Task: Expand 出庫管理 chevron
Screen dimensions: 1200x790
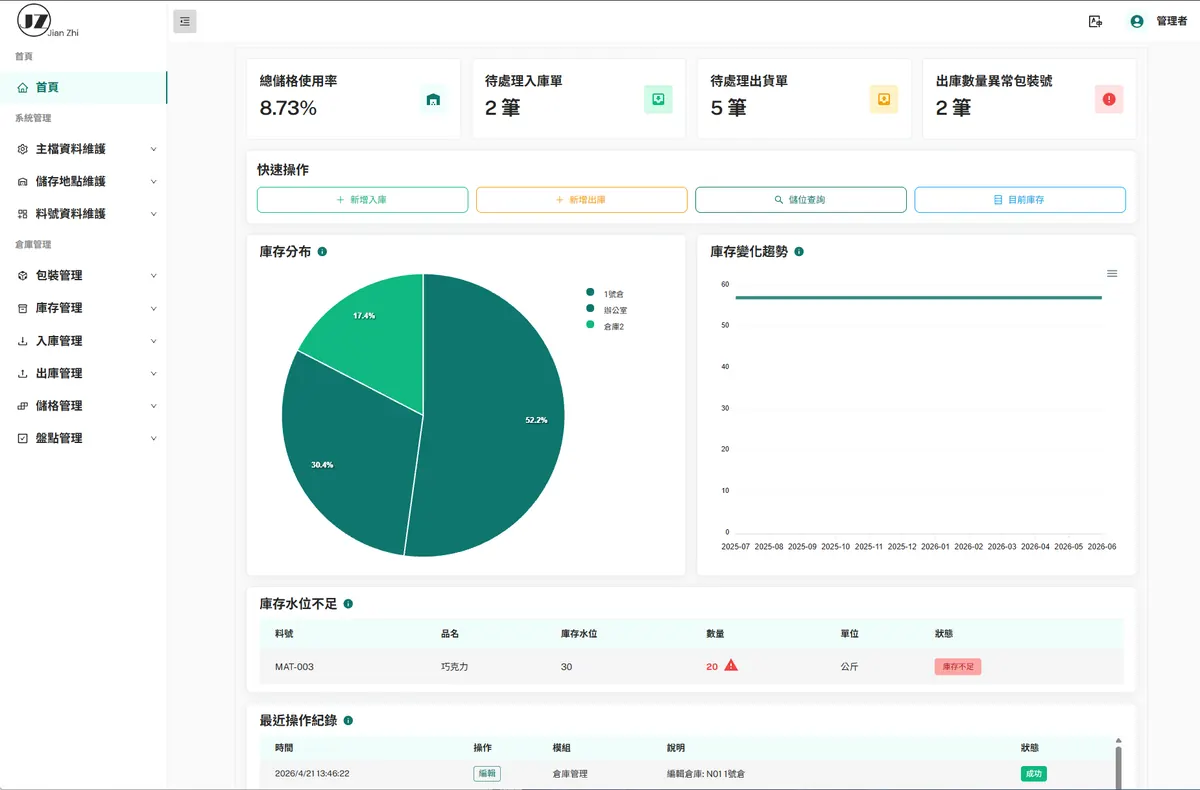Action: tap(153, 373)
